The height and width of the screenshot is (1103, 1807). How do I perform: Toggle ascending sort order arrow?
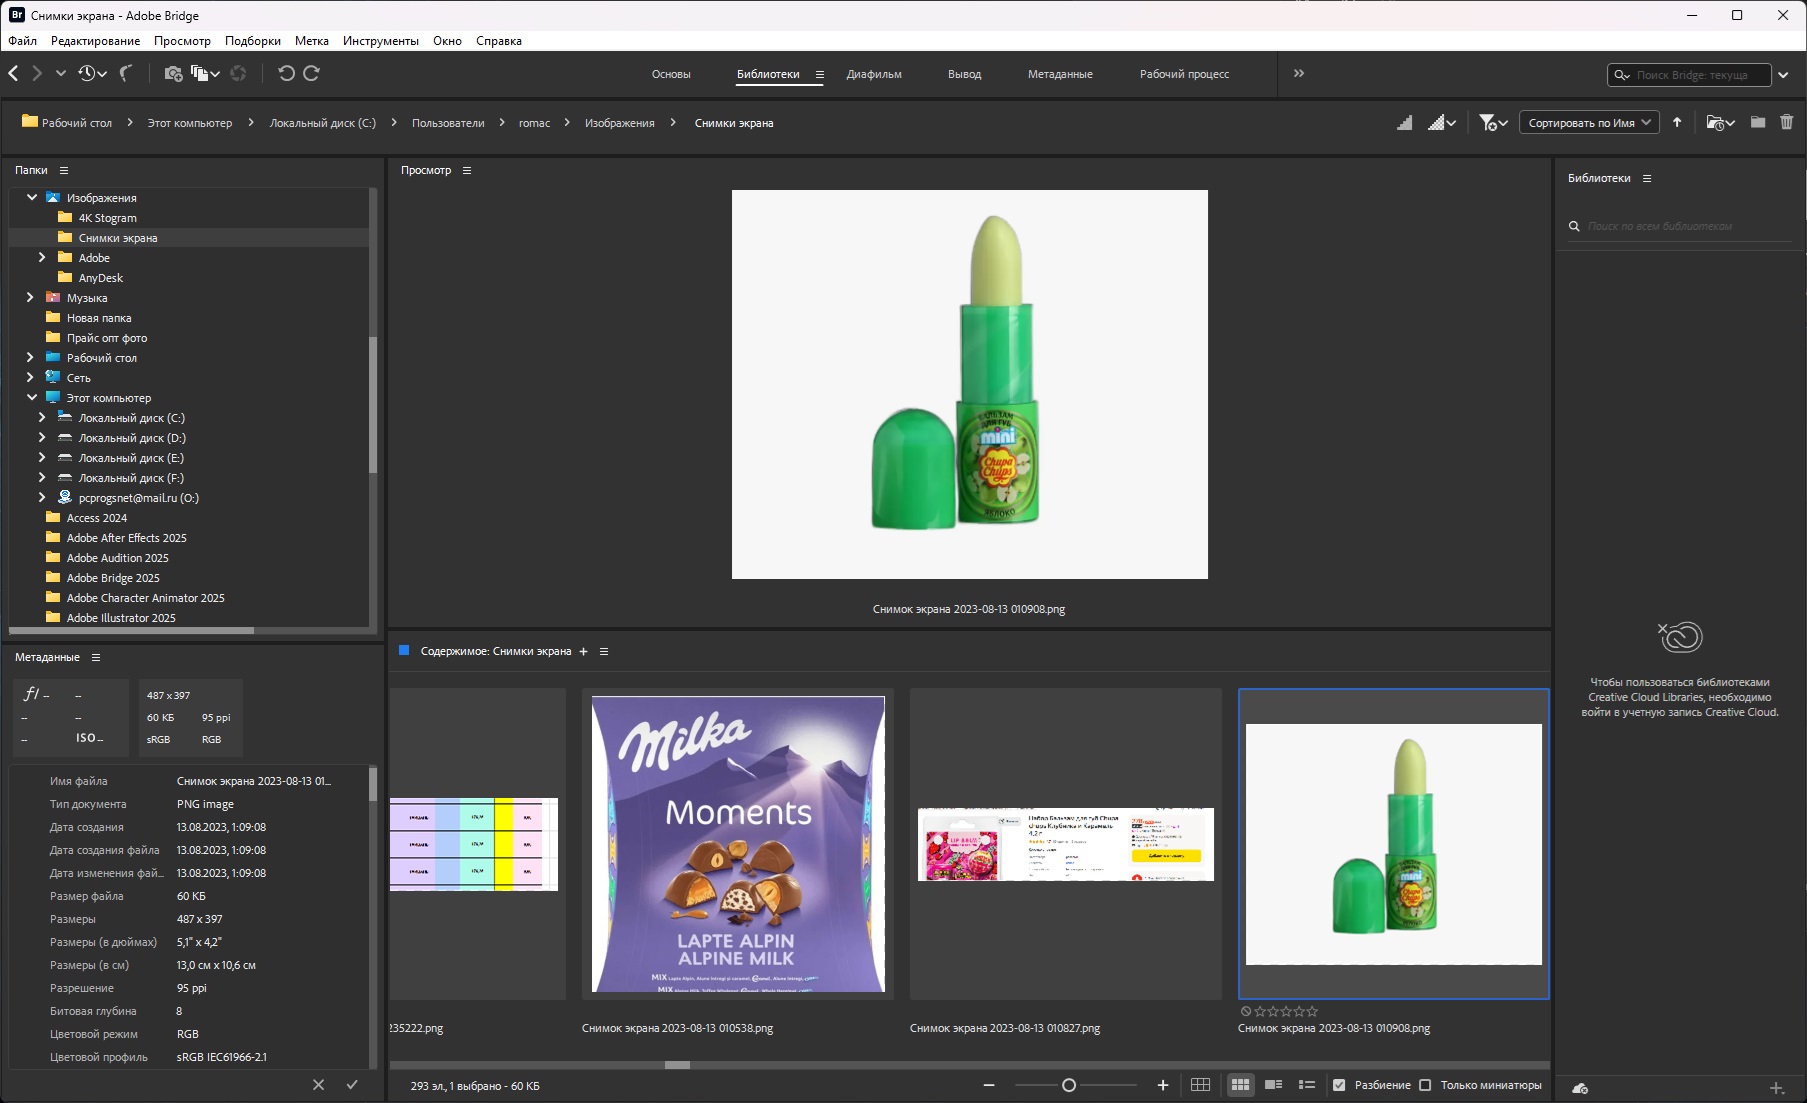[x=1677, y=122]
